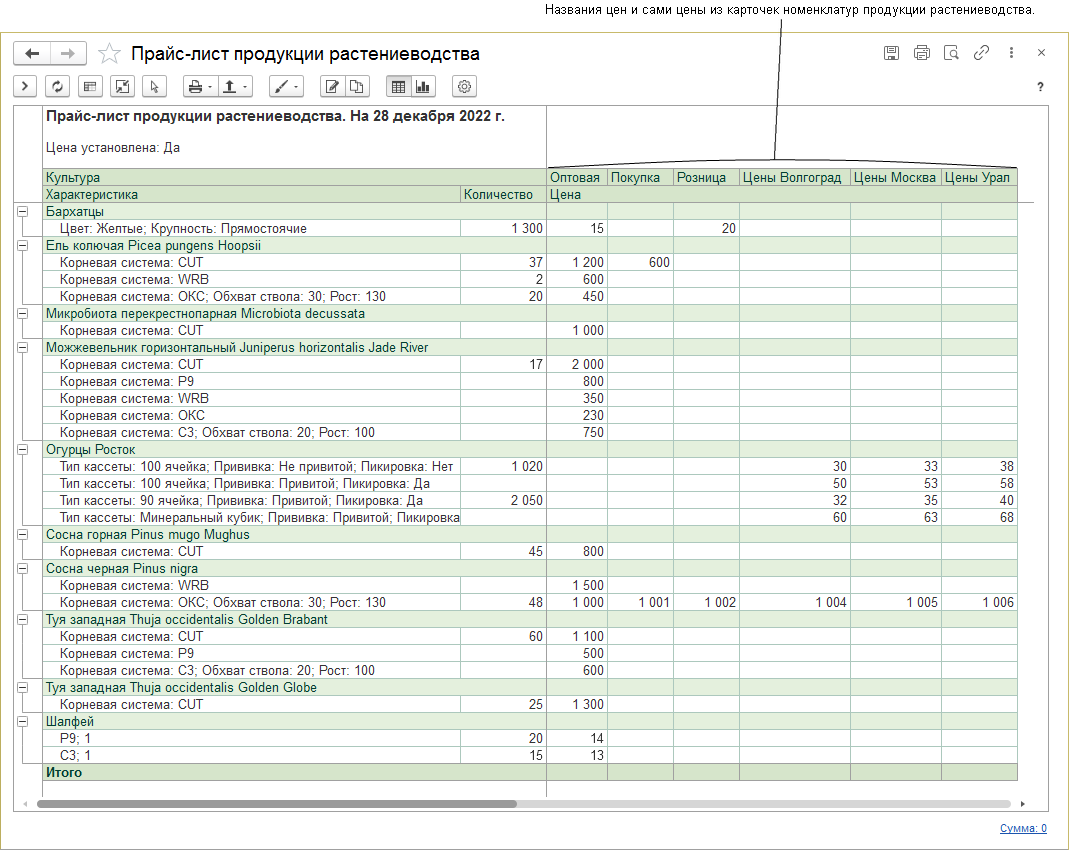Click the question mark help icon
The width and height of the screenshot is (1069, 850).
click(1040, 87)
